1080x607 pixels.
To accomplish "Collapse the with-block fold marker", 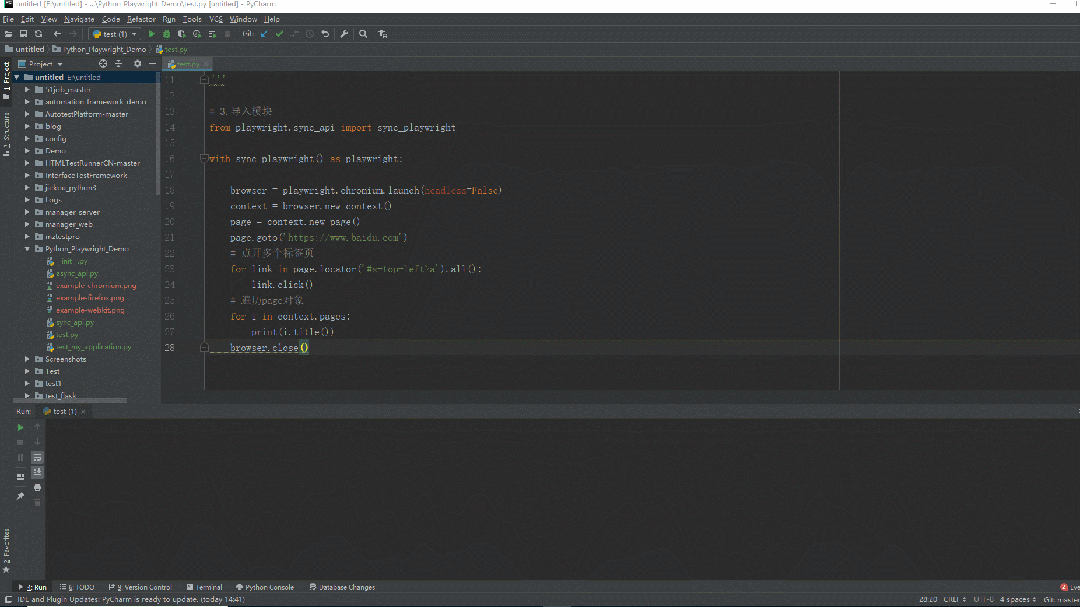I will tap(204, 158).
